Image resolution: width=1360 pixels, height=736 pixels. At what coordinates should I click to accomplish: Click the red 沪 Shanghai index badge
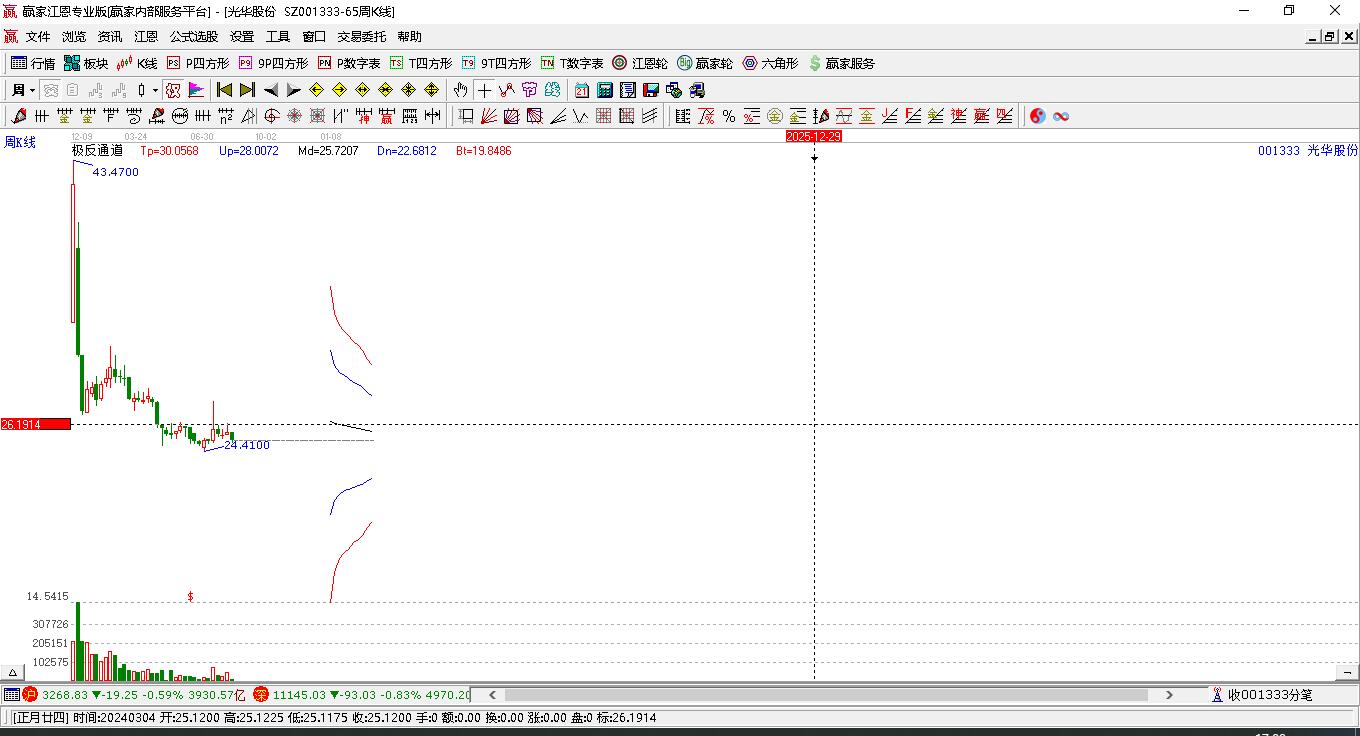point(30,694)
